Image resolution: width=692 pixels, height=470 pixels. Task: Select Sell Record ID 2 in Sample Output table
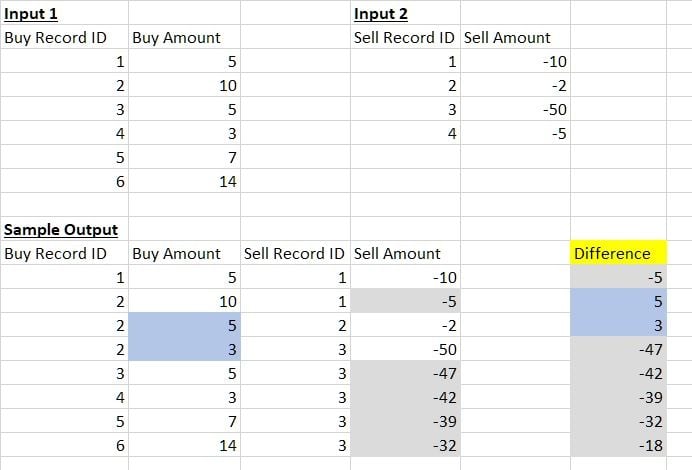295,325
